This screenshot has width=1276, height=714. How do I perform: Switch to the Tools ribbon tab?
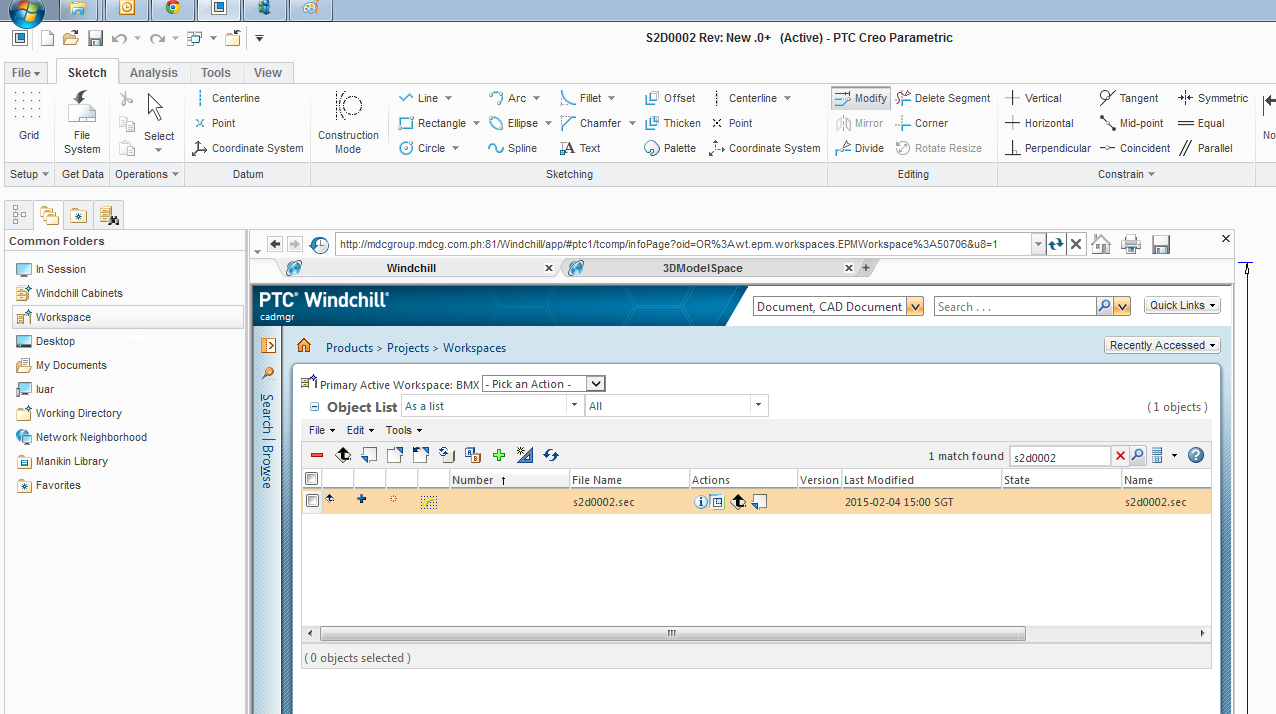[215, 72]
